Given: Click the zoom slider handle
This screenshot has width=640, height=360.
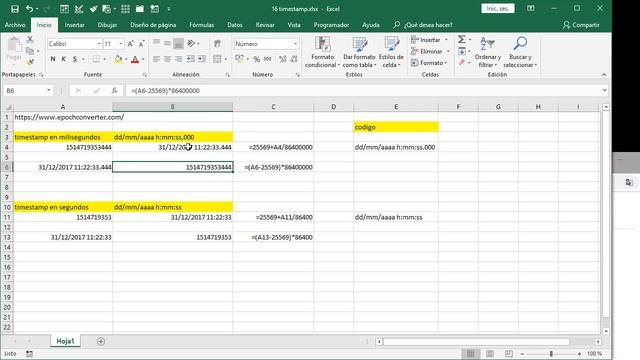Looking at the screenshot, I should pyautogui.click(x=551, y=353).
